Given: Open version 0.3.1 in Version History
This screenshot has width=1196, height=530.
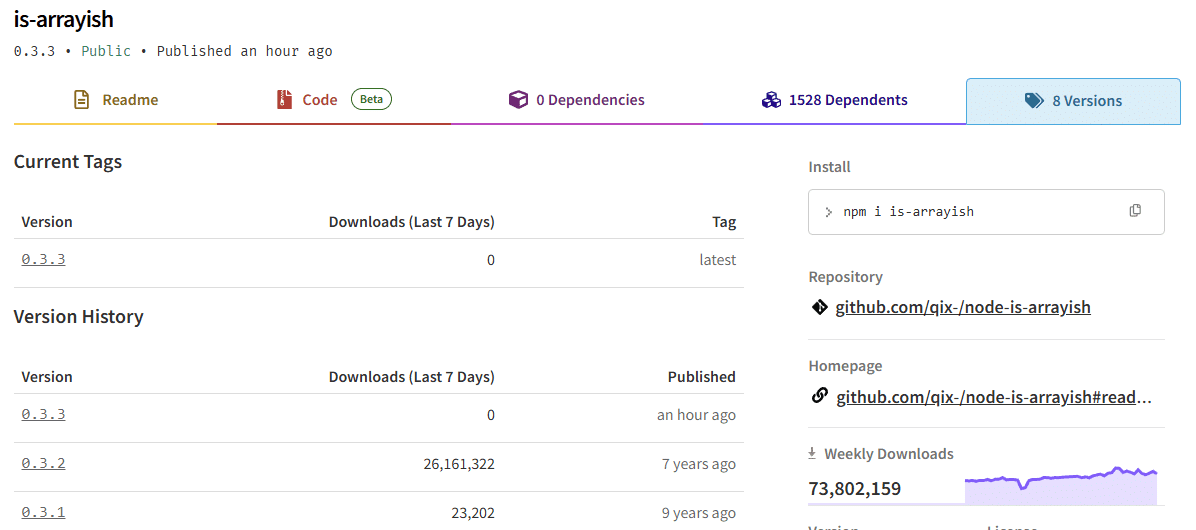Looking at the screenshot, I should tap(43, 513).
